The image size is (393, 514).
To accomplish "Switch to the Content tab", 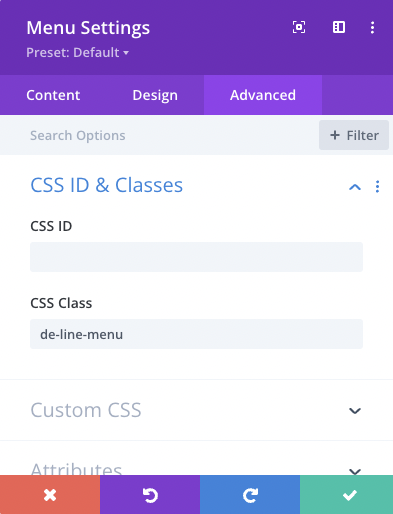I will coord(53,95).
